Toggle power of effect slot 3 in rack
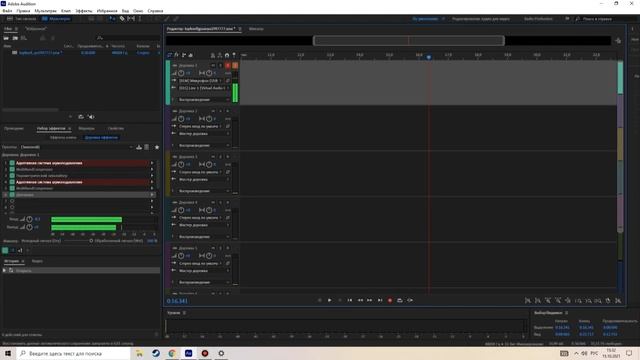The height and width of the screenshot is (360, 640). tap(12, 176)
